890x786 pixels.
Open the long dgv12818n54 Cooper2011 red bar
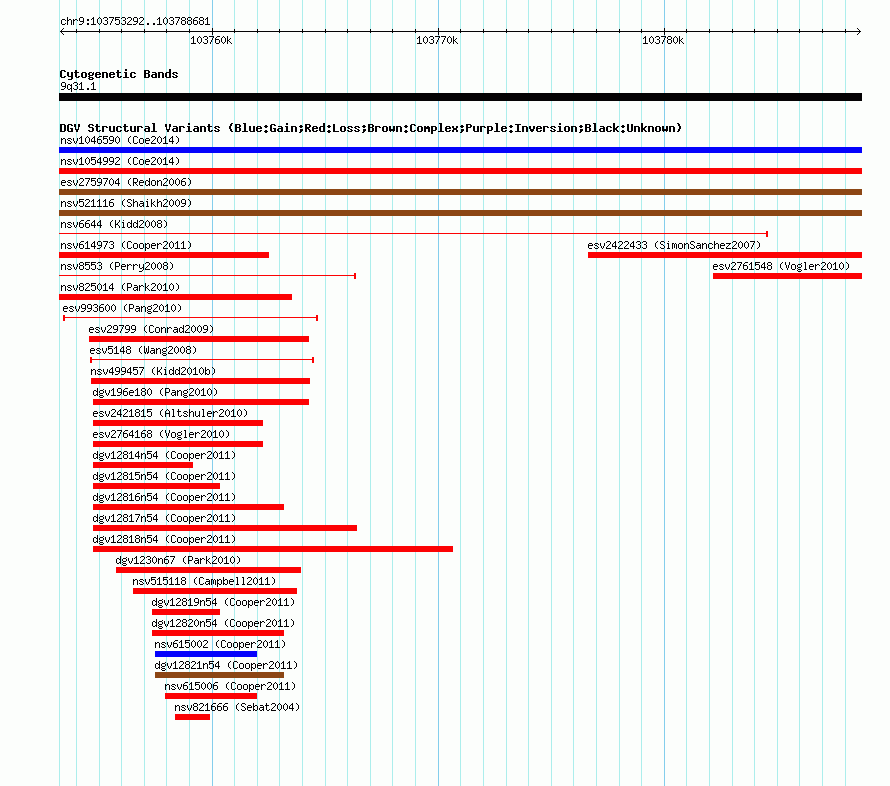[x=273, y=549]
